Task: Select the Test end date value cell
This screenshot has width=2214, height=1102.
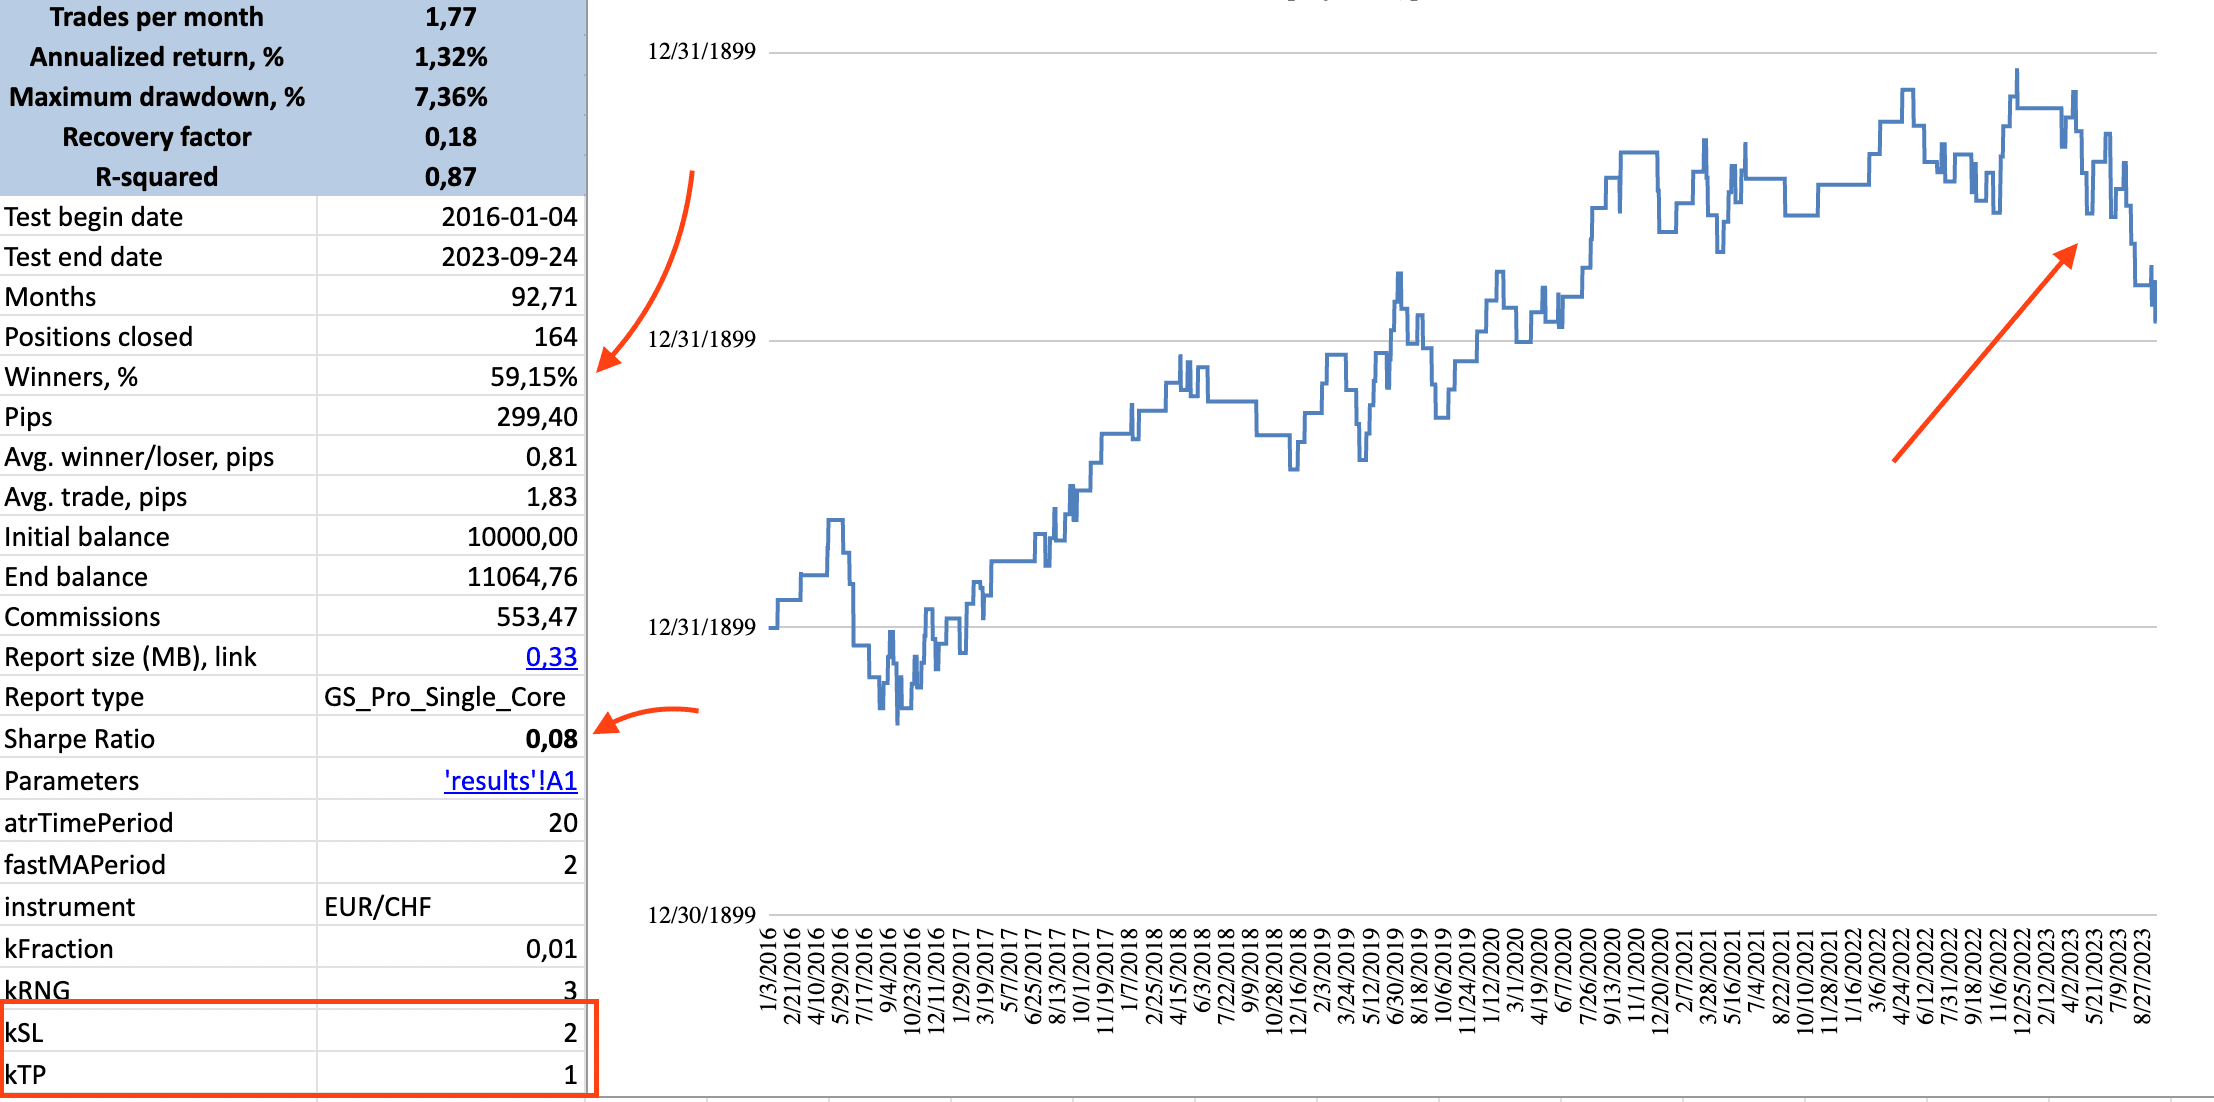Action: point(509,257)
